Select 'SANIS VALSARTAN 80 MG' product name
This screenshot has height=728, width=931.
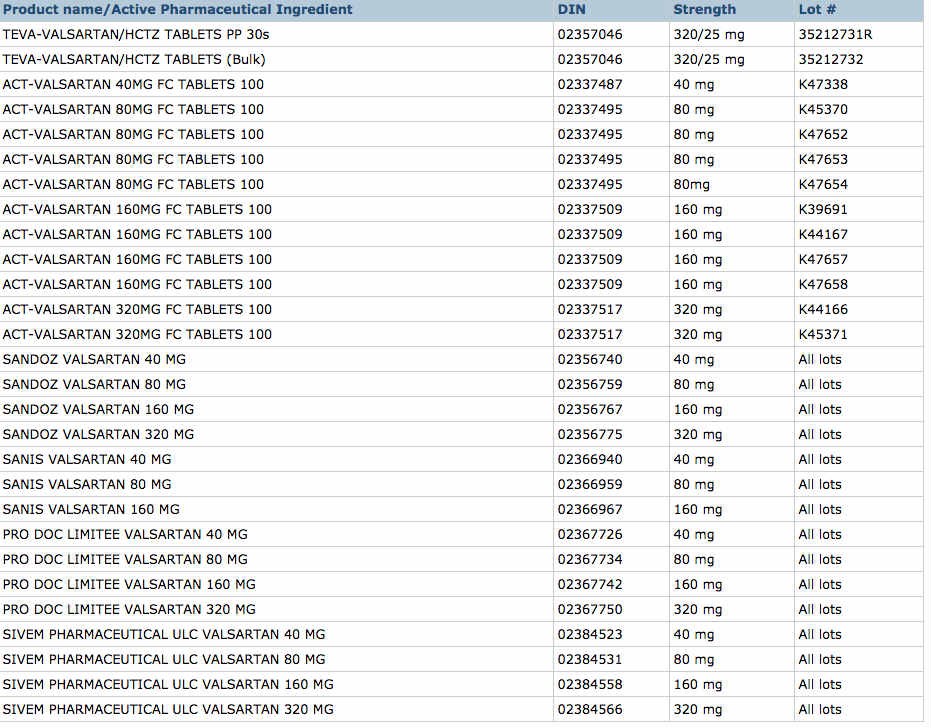87,484
